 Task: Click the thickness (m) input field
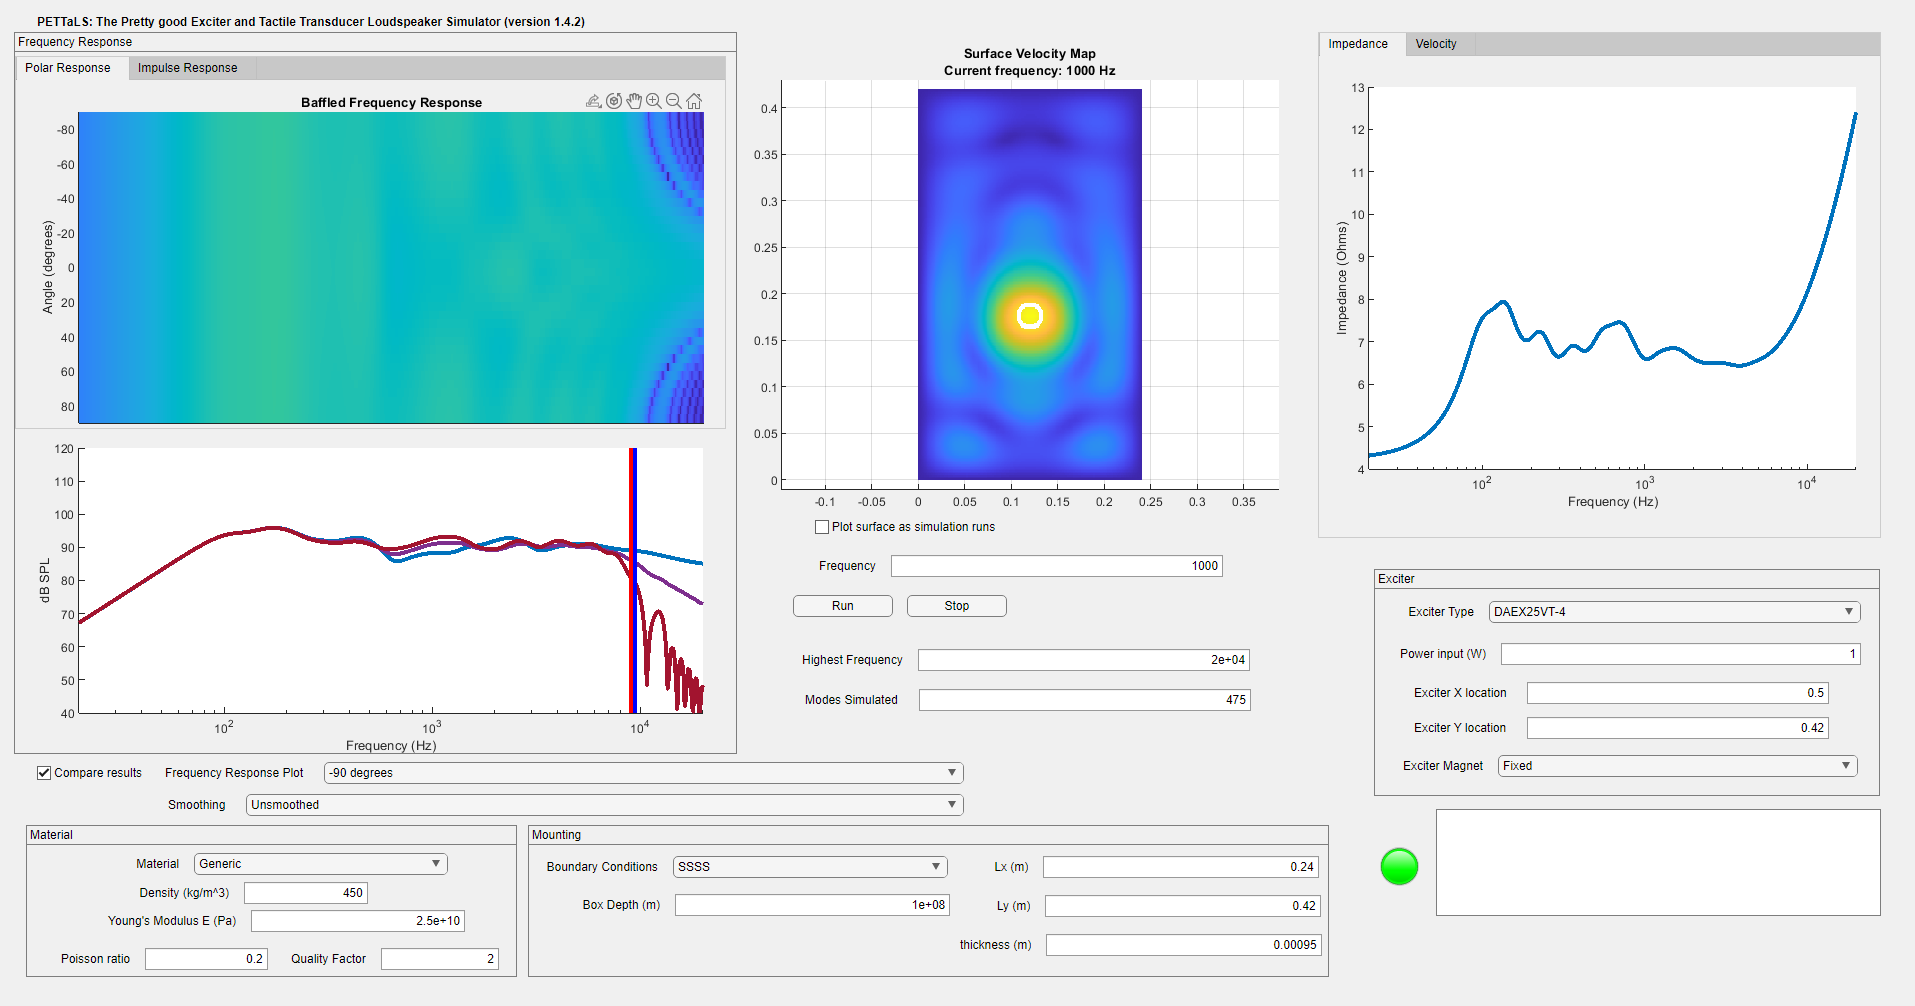(1184, 945)
